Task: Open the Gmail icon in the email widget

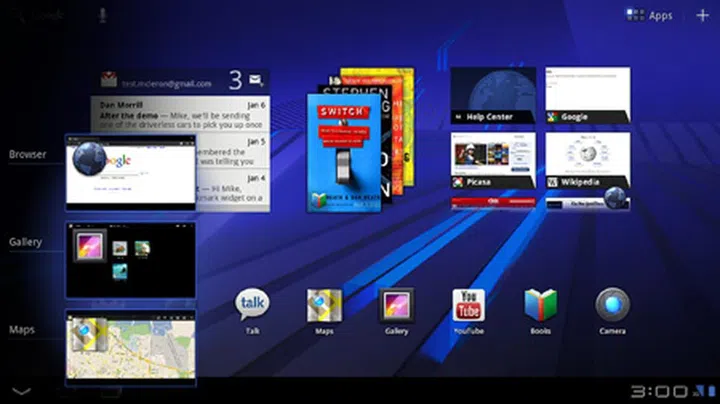Action: pos(109,79)
